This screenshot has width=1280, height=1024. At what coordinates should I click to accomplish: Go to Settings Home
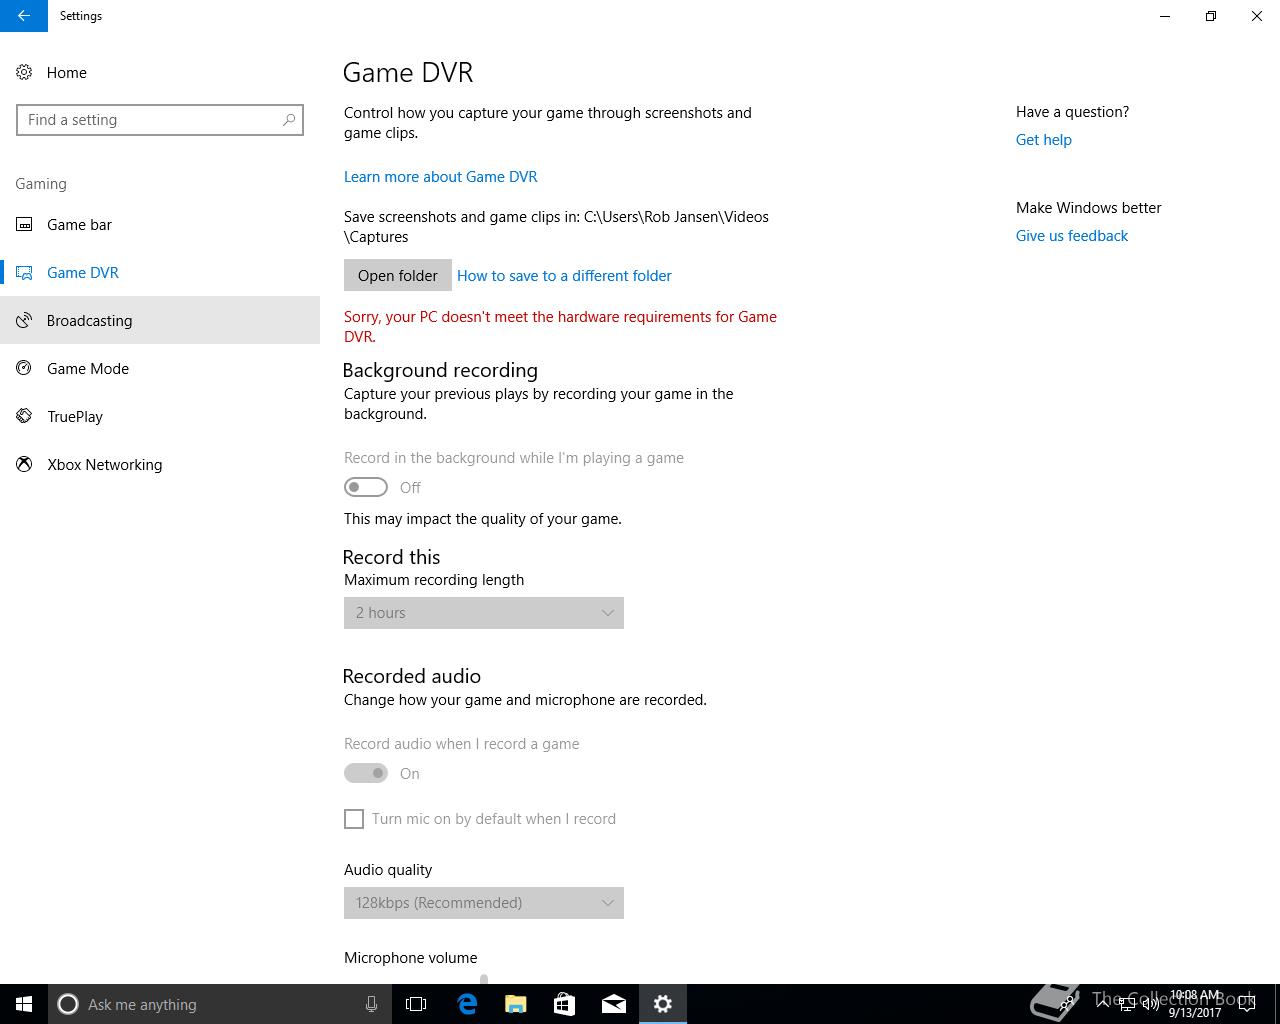pyautogui.click(x=160, y=72)
